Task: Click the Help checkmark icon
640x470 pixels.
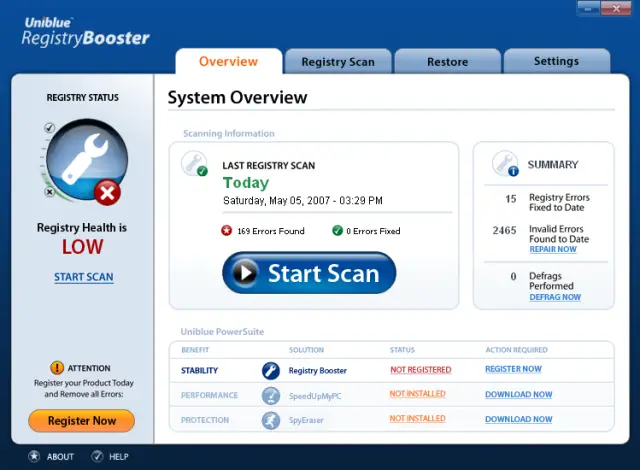Action: pyautogui.click(x=97, y=456)
